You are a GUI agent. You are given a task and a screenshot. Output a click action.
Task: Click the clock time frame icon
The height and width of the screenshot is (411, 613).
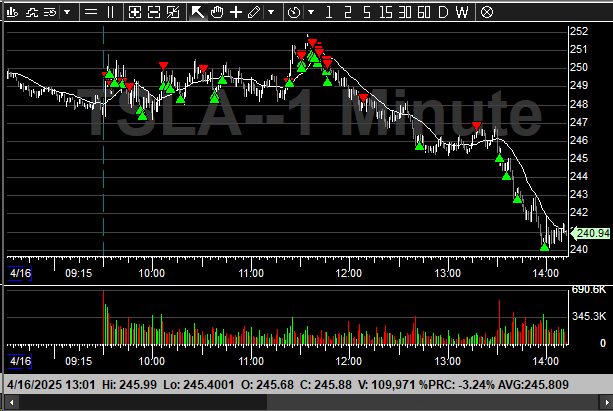(x=294, y=13)
